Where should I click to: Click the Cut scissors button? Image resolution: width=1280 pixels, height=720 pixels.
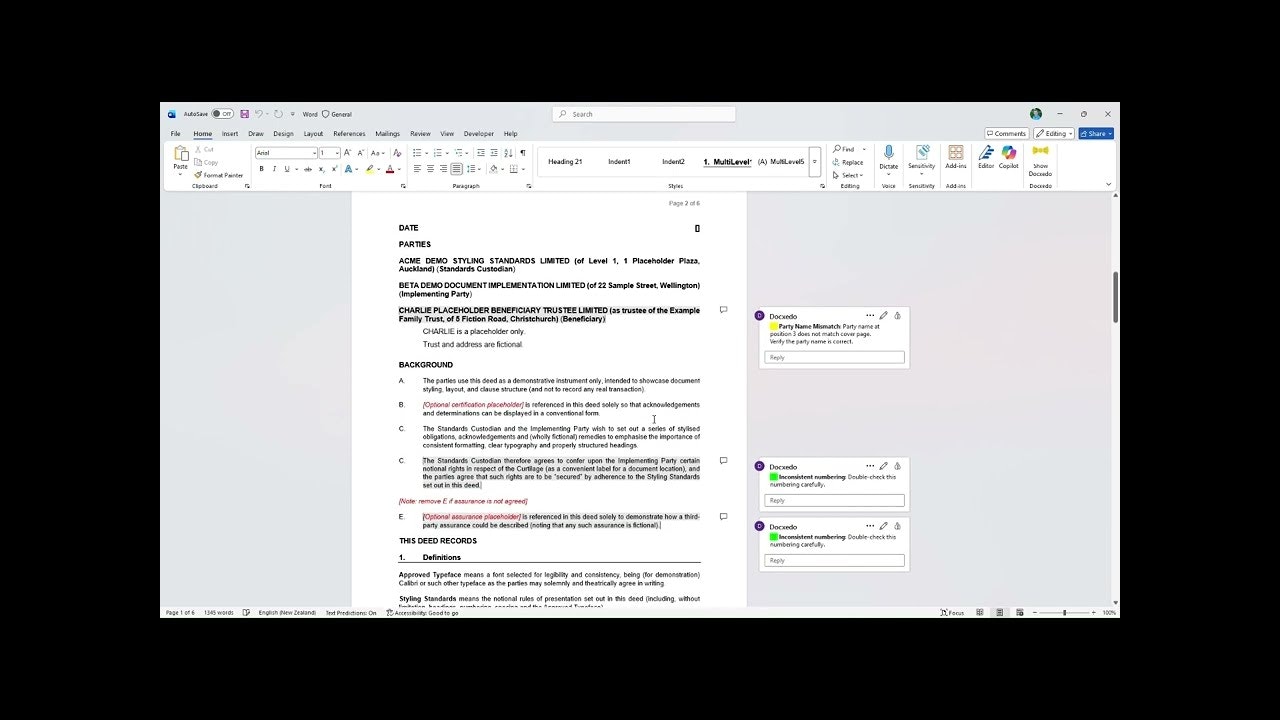pyautogui.click(x=204, y=149)
